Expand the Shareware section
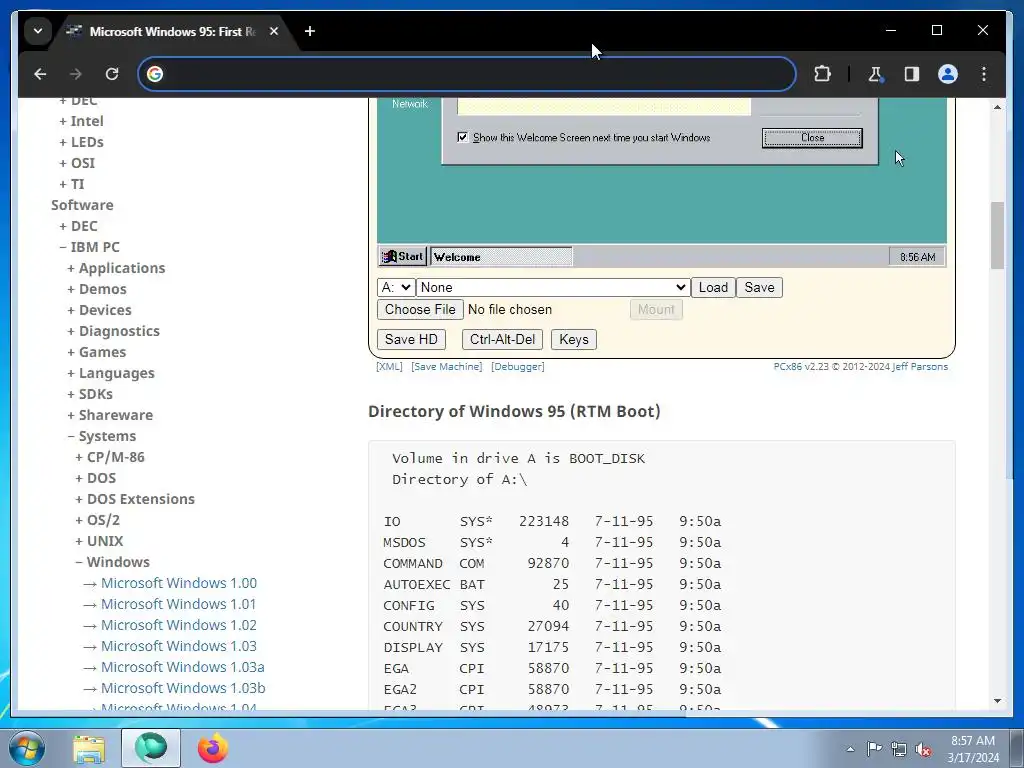Image resolution: width=1024 pixels, height=768 pixels. [110, 415]
